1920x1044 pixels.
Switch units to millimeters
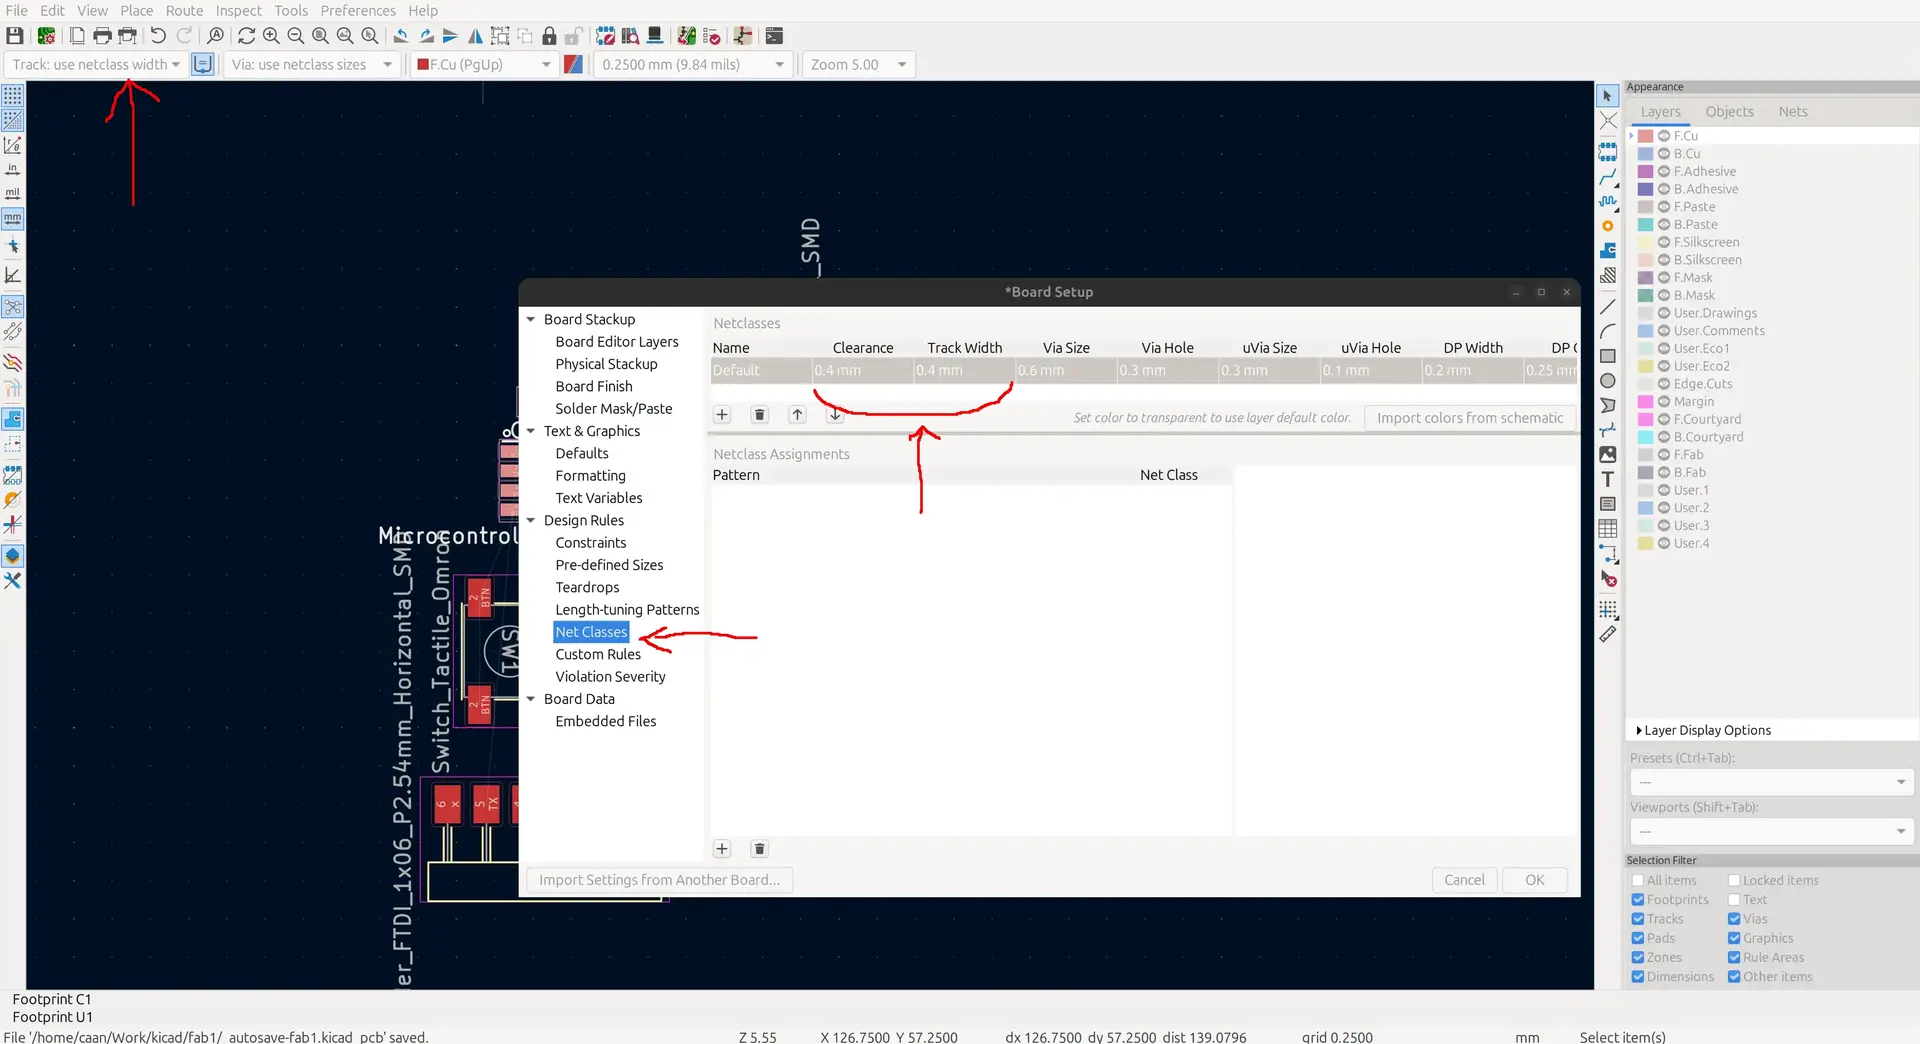tap(12, 219)
